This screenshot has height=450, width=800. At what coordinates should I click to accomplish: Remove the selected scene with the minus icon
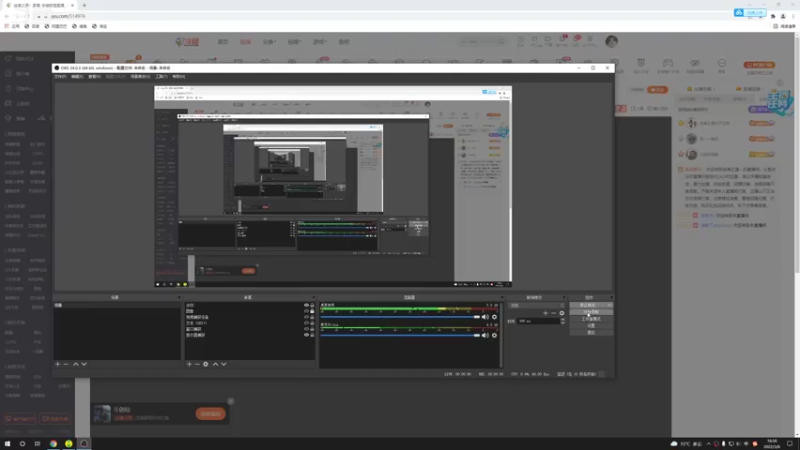pyautogui.click(x=66, y=364)
